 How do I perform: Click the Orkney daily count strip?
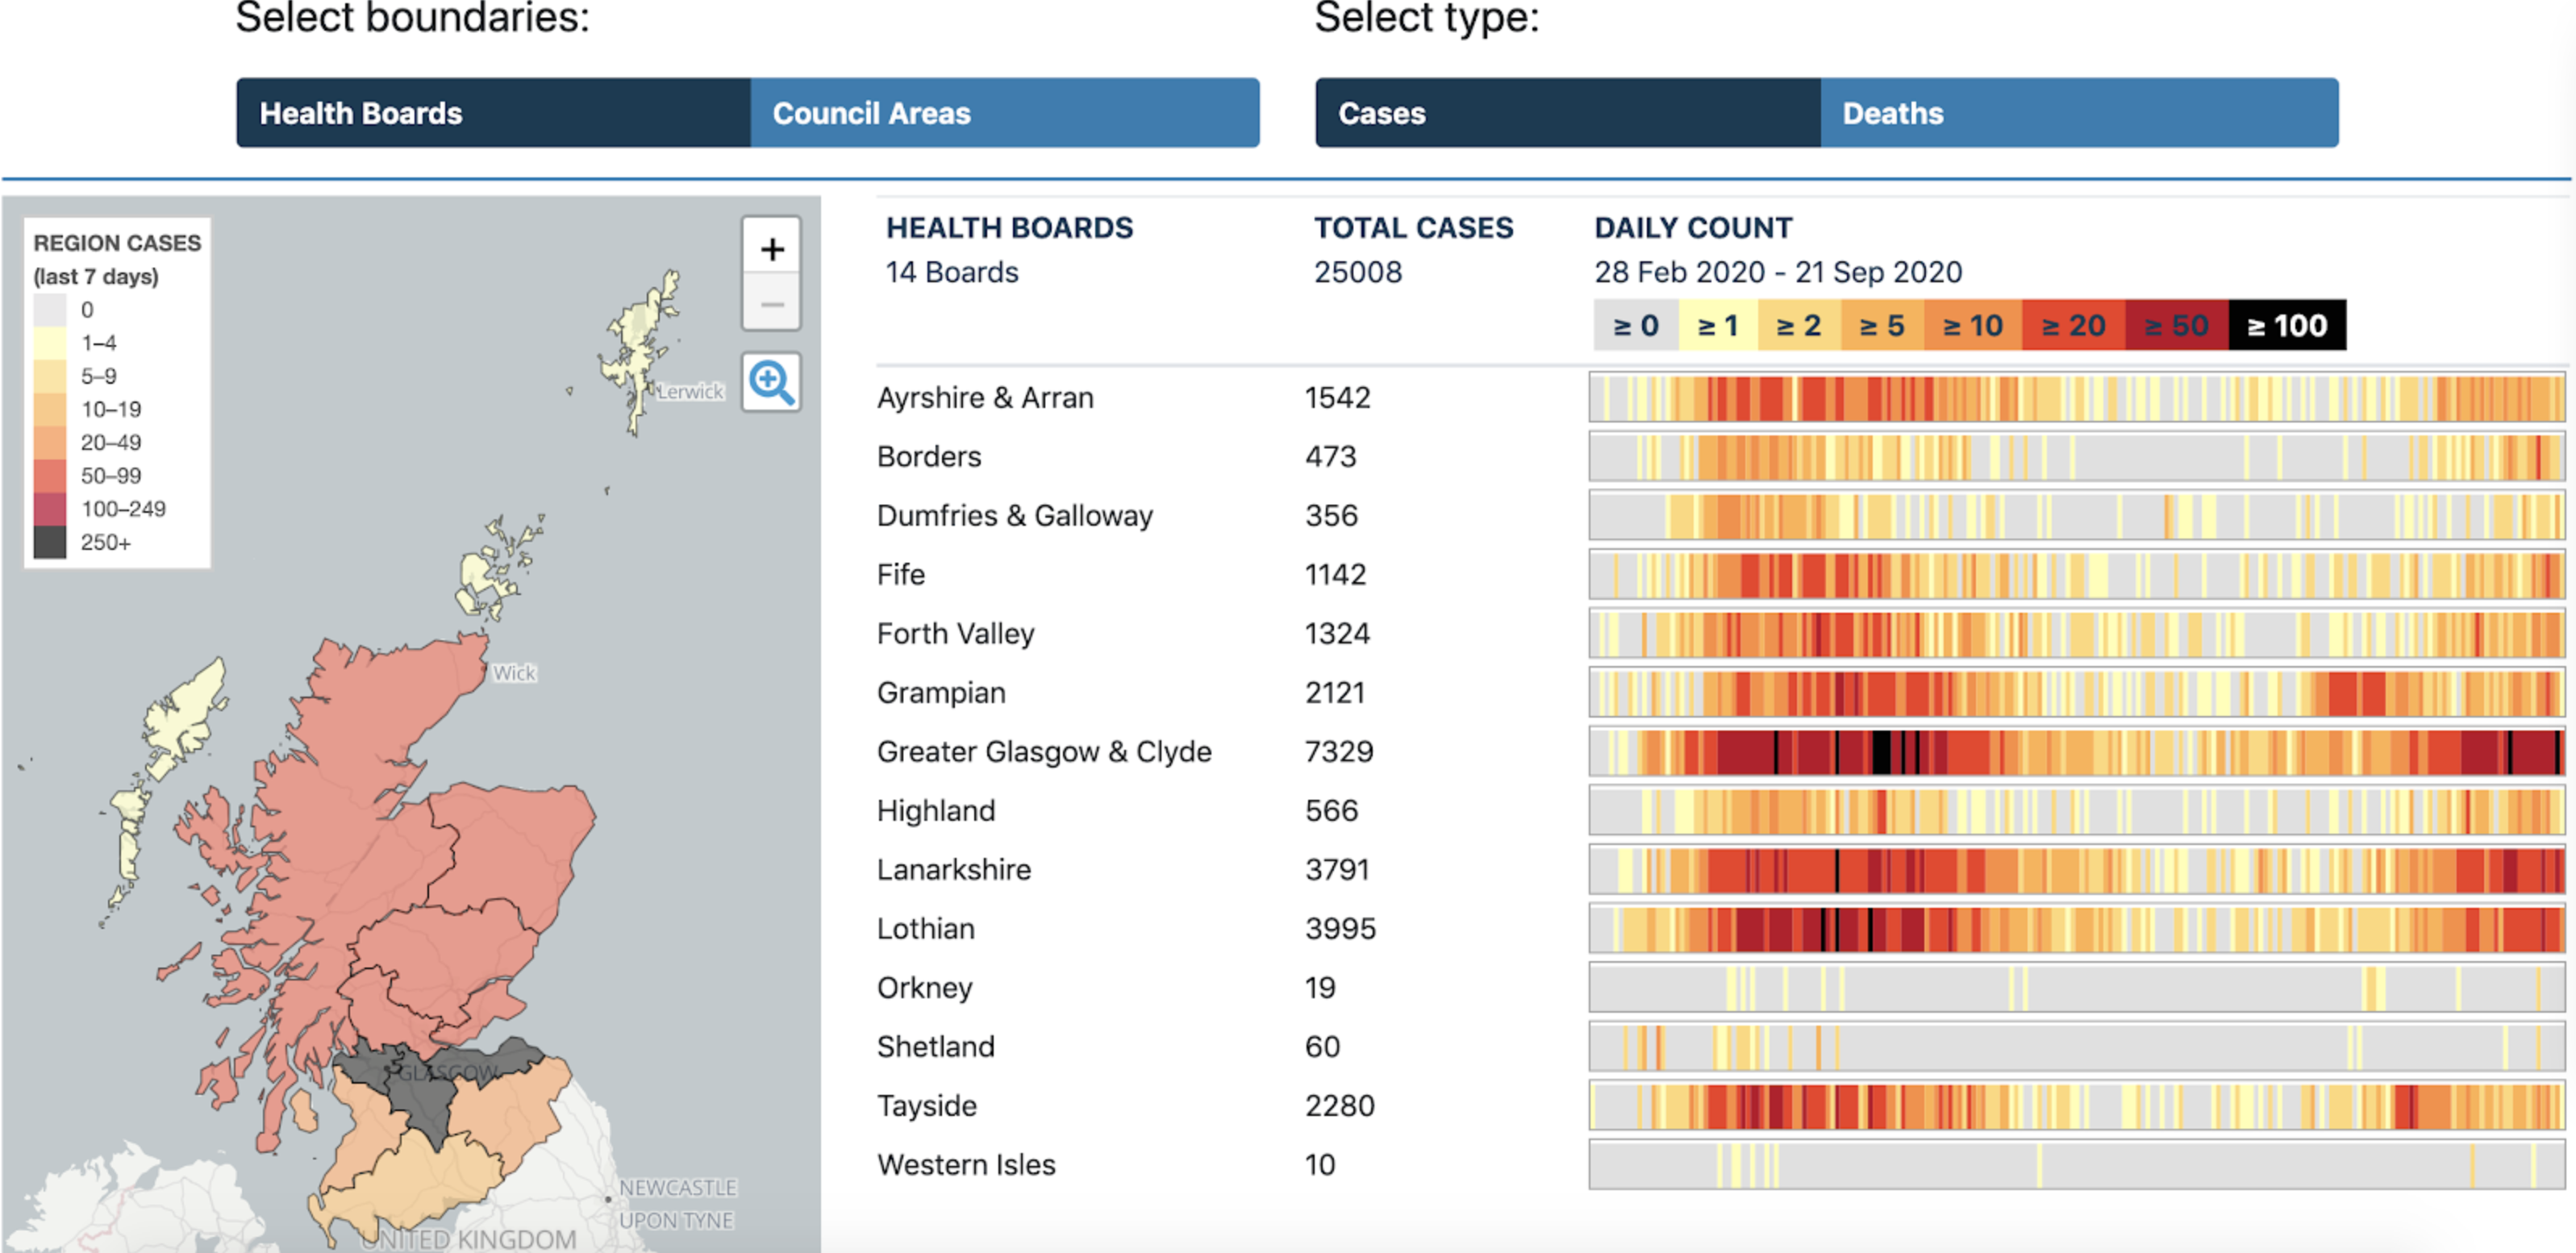pos(2076,987)
